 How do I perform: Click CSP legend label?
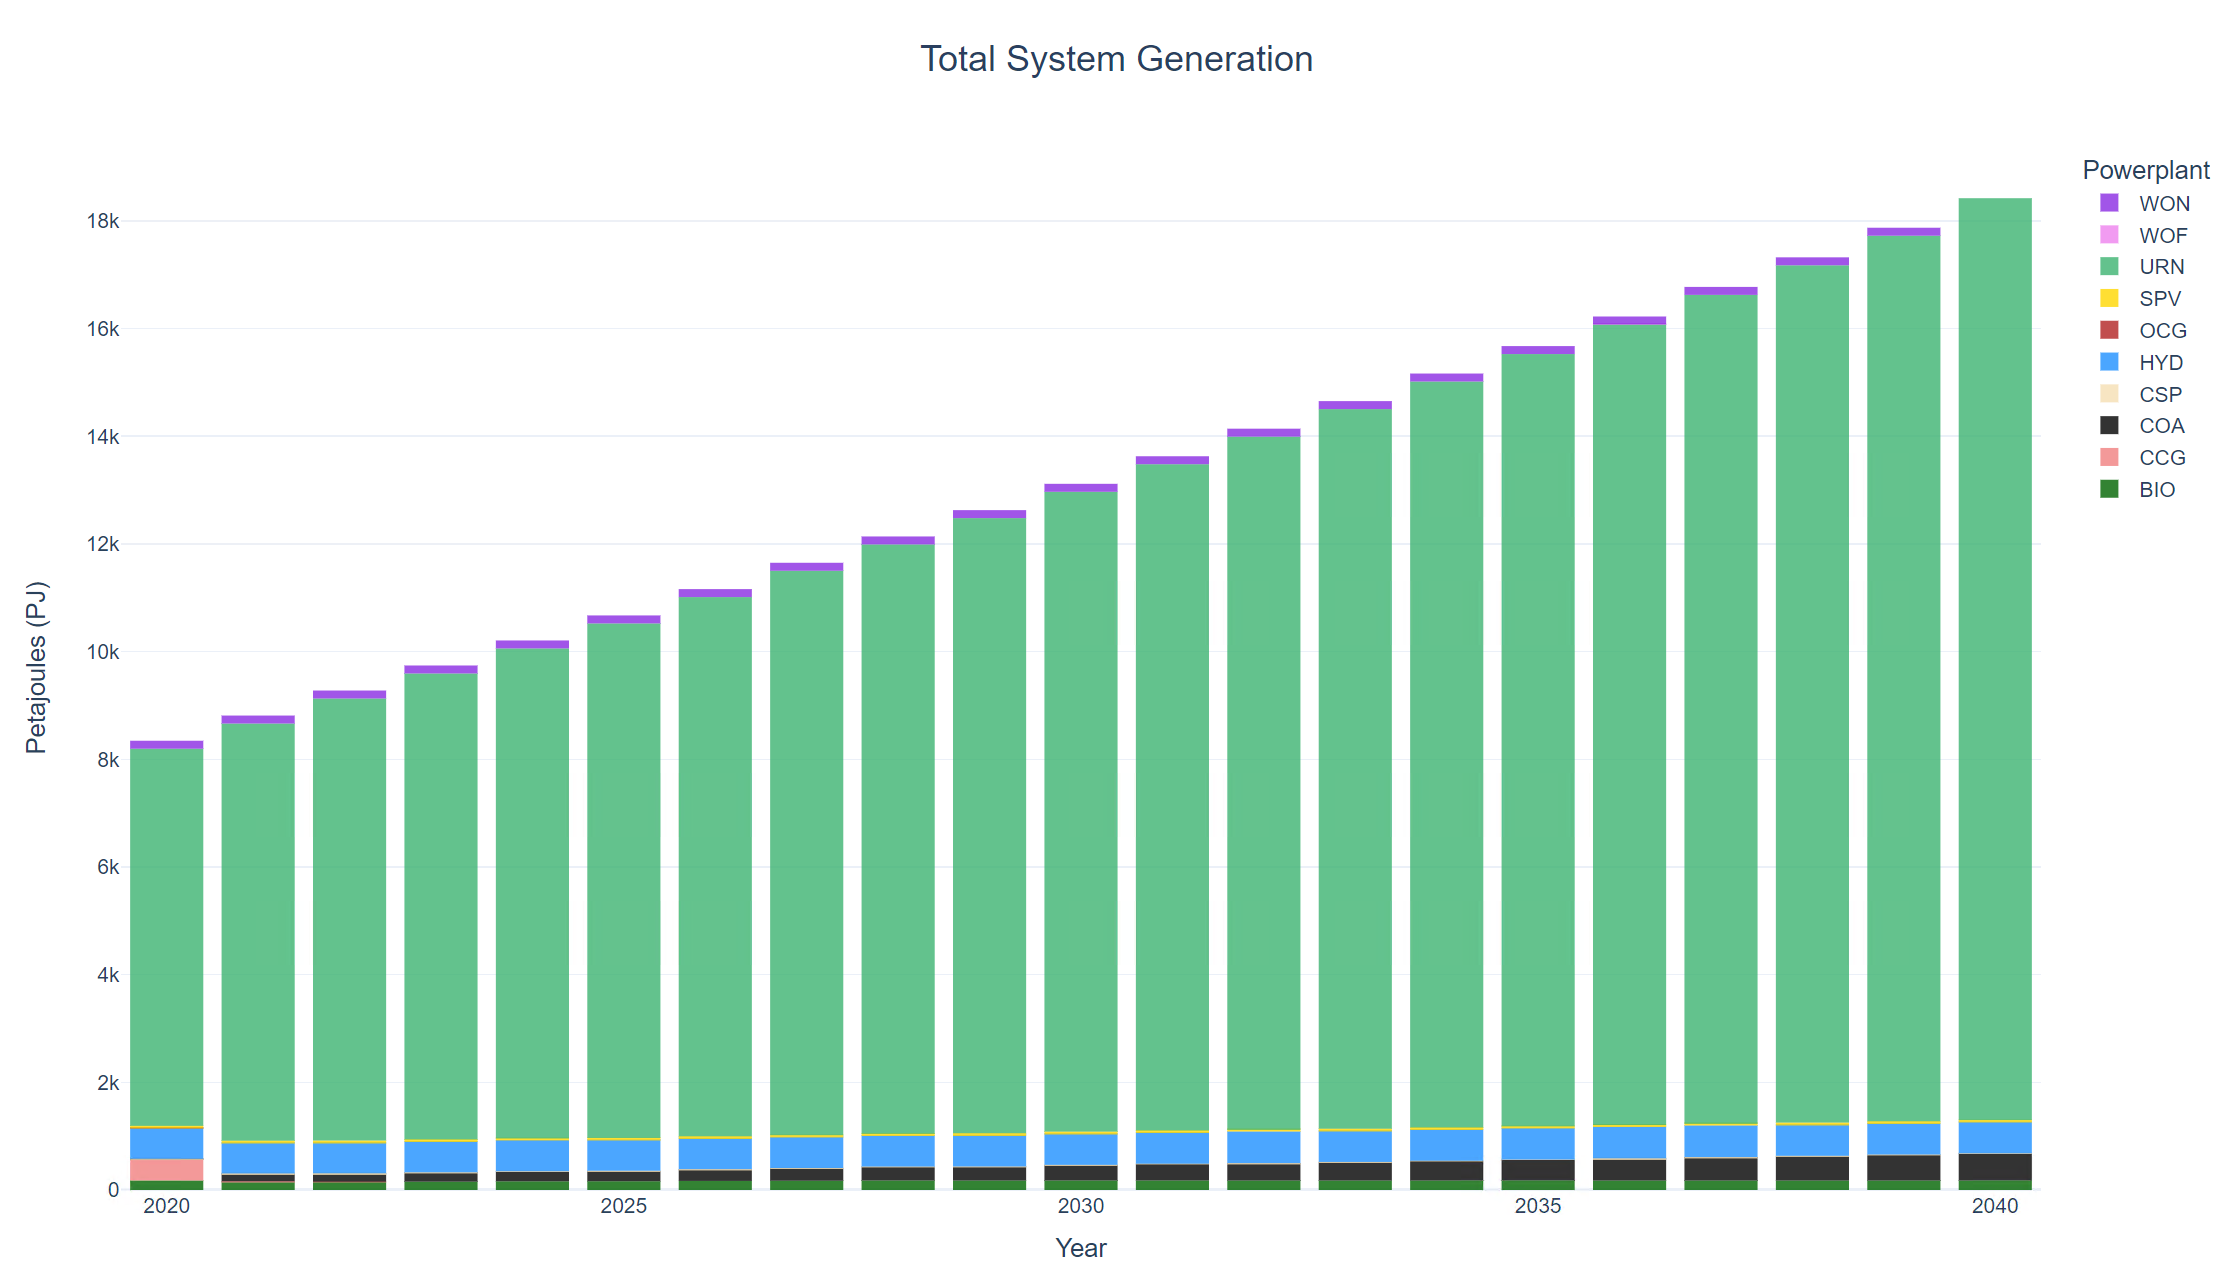tap(2160, 394)
